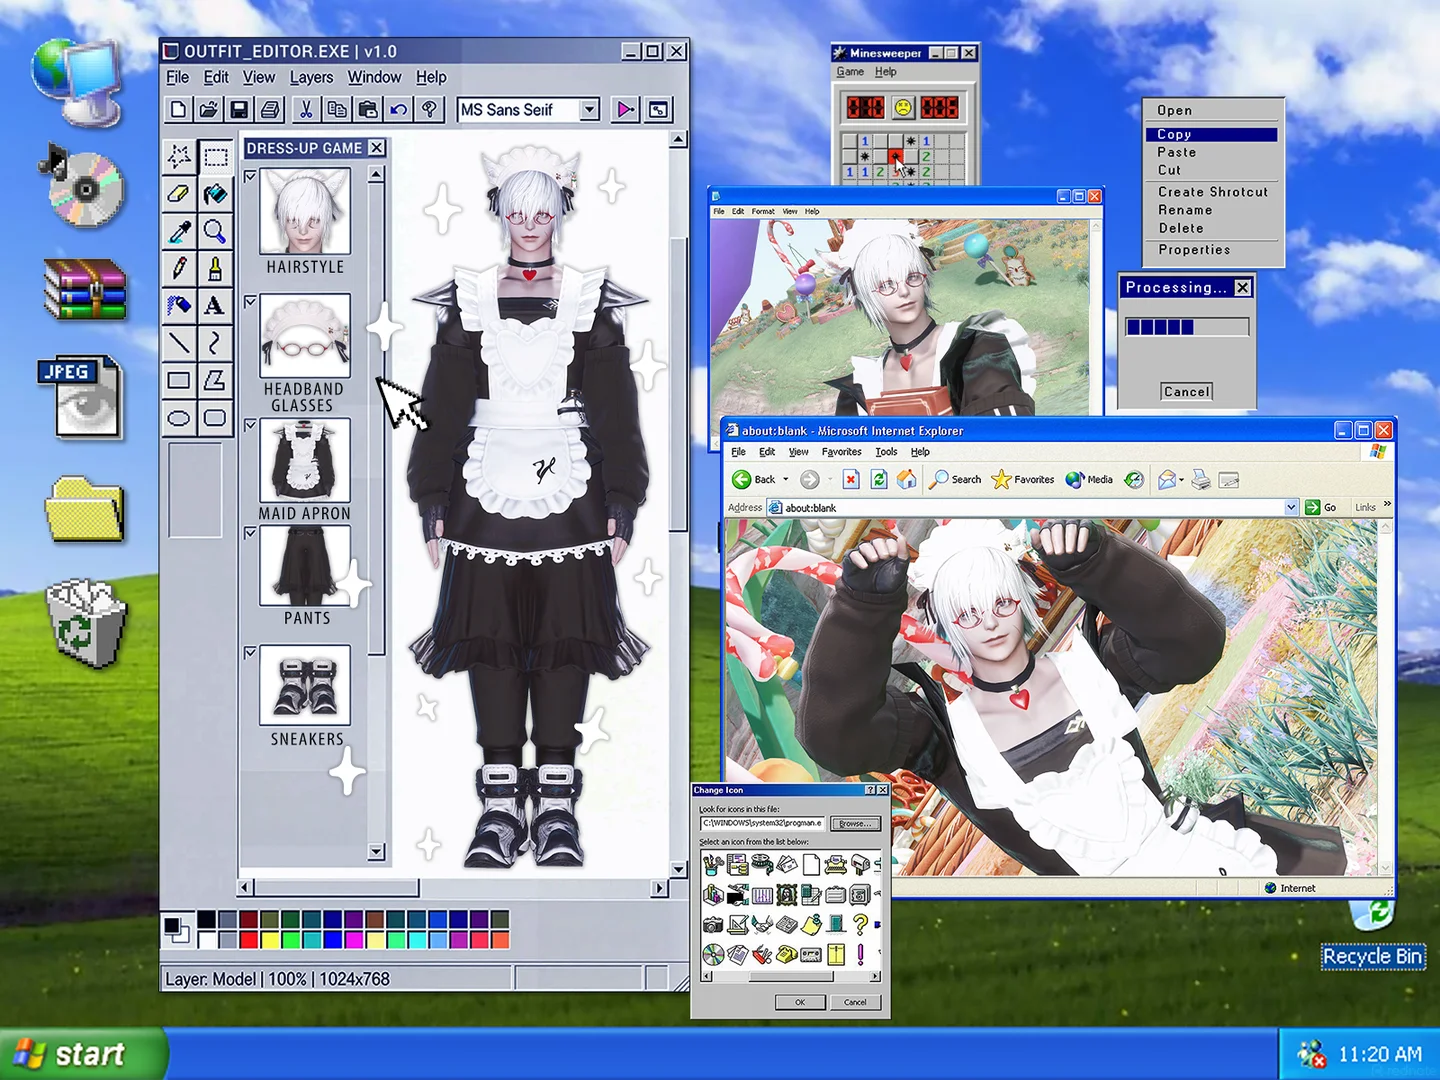
Task: Toggle the HAIRSTYLE layer checkbox
Action: [250, 176]
